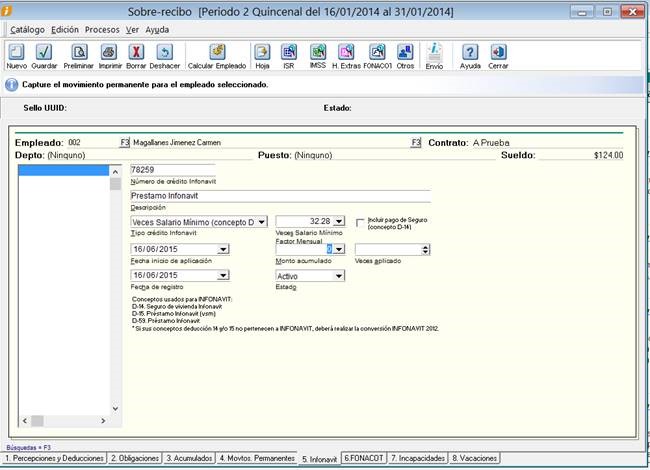Click right arrow of list horizontal scrollbar
This screenshot has width=650, height=470.
(103, 421)
